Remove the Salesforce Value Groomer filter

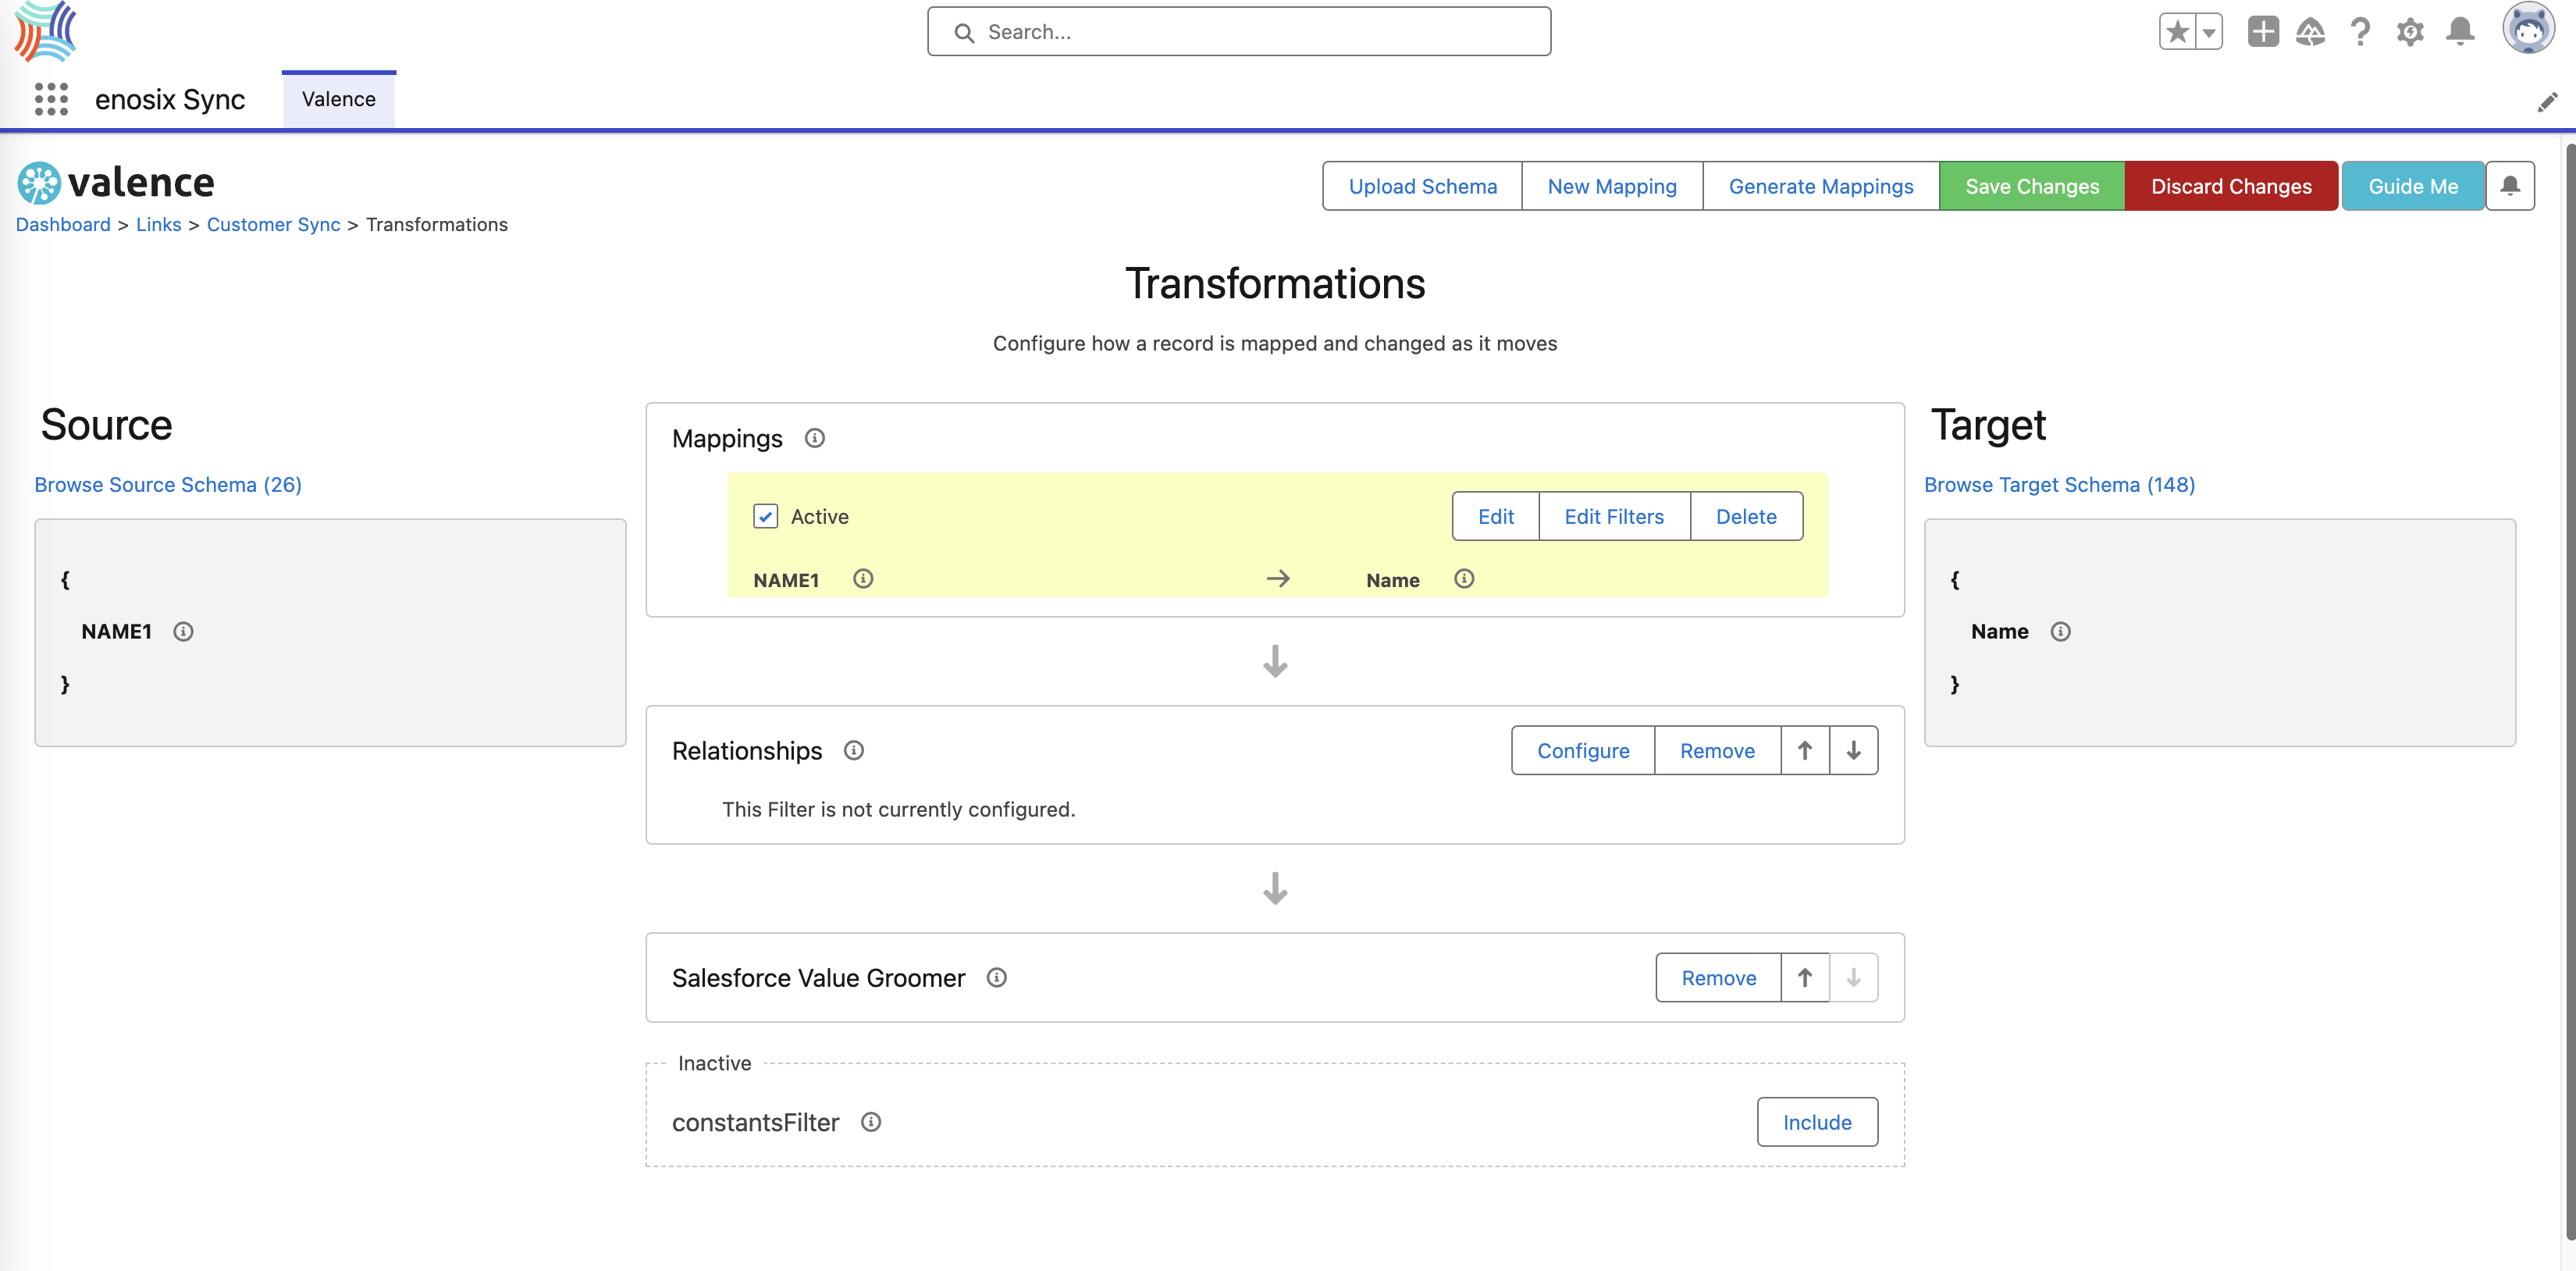1718,977
